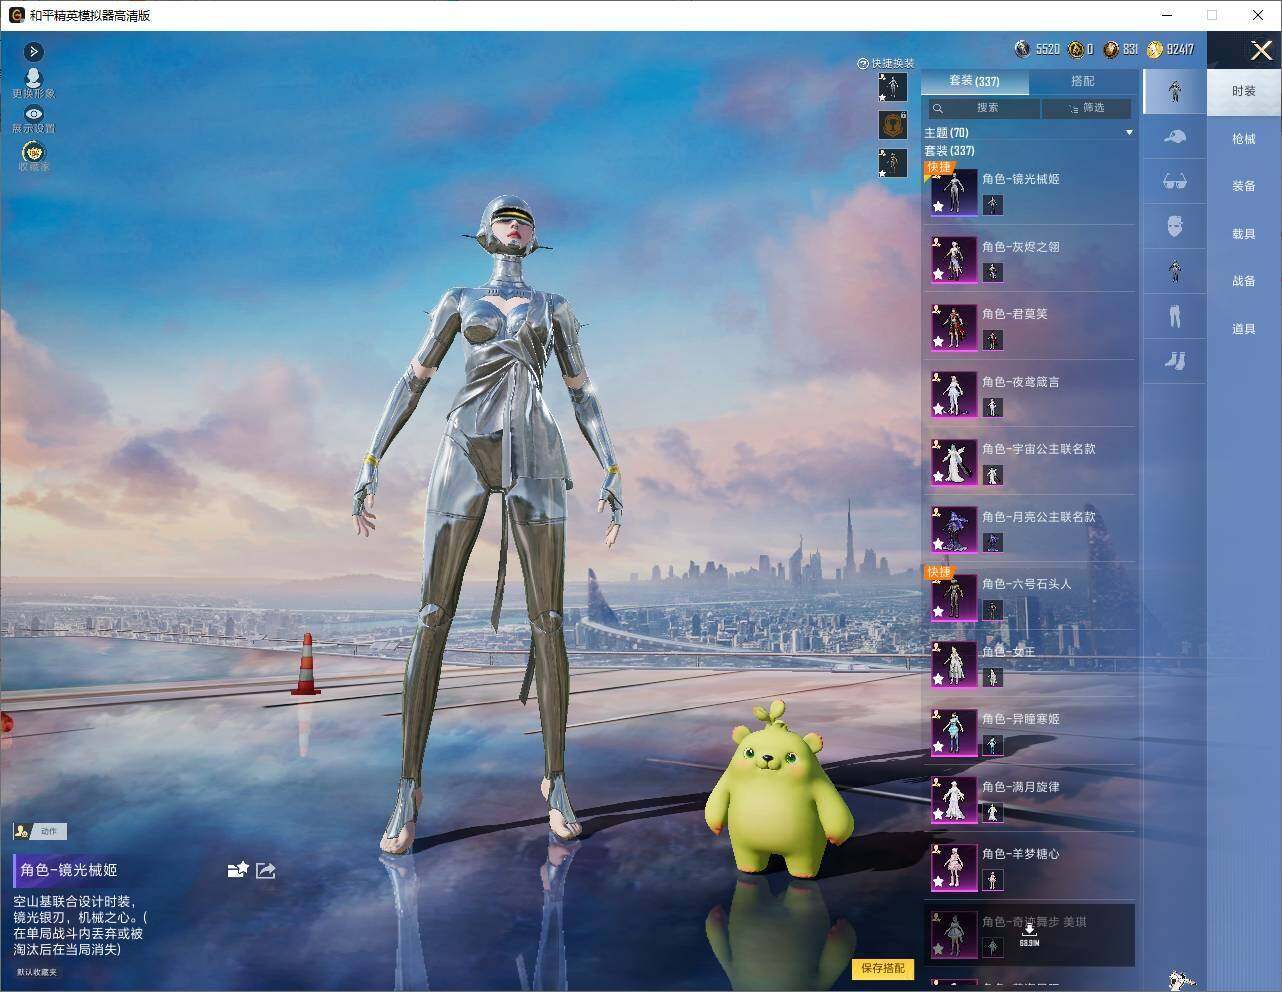Open the 战备 category tab
This screenshot has height=992, width=1282.
tap(1244, 281)
